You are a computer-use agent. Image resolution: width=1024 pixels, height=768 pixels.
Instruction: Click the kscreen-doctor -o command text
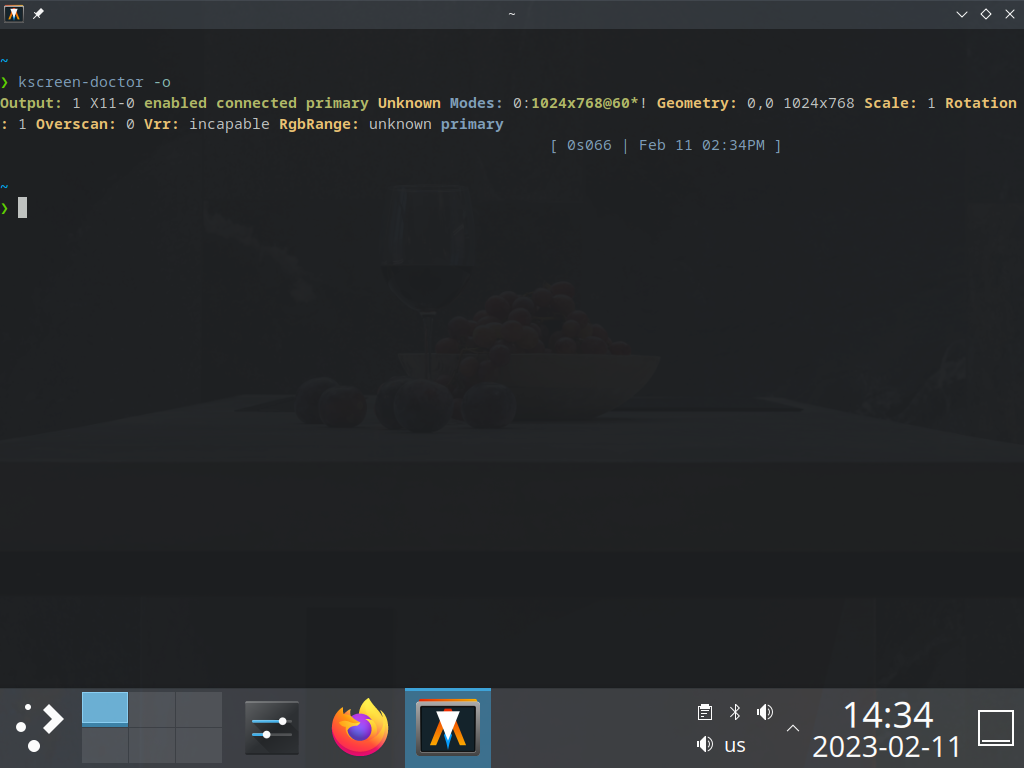(94, 82)
